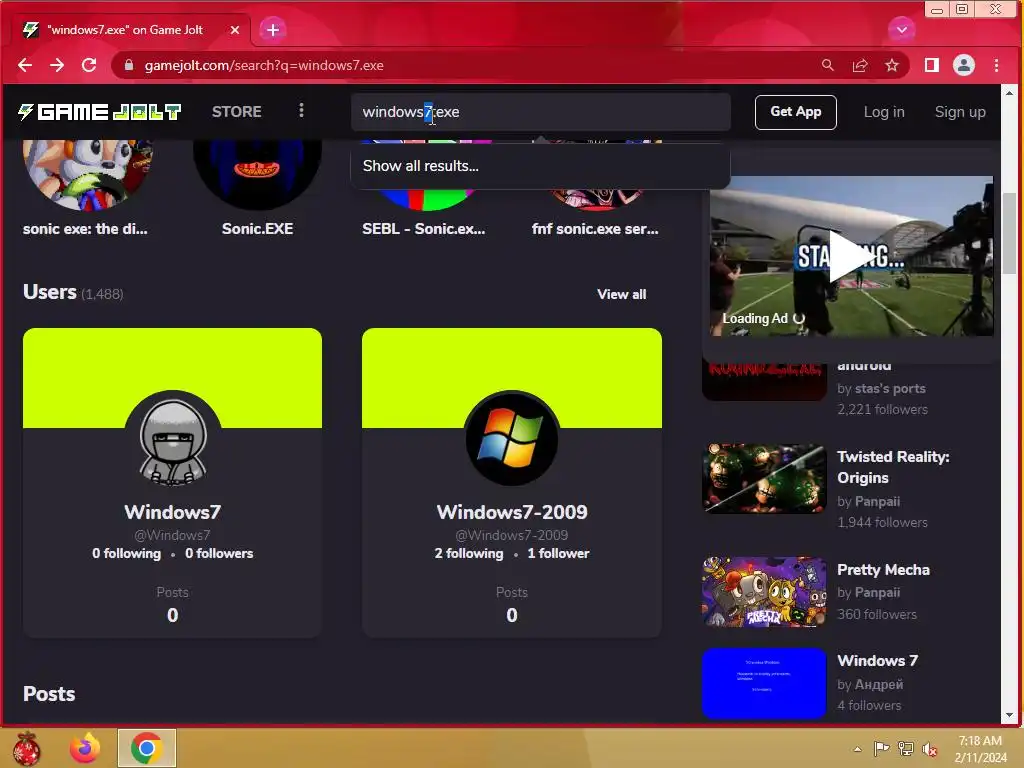Click the browser Forward arrow
Screen dimensions: 1024x768
pos(57,65)
